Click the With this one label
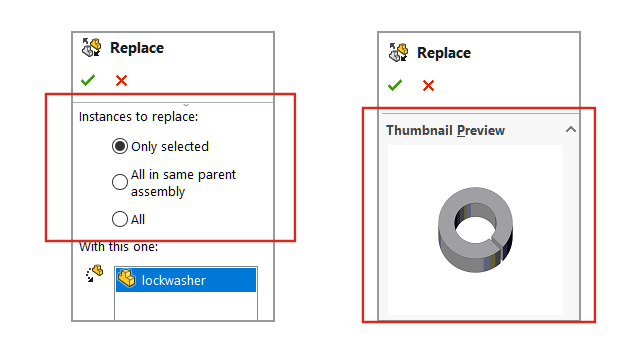The width and height of the screenshot is (640, 360). [118, 247]
